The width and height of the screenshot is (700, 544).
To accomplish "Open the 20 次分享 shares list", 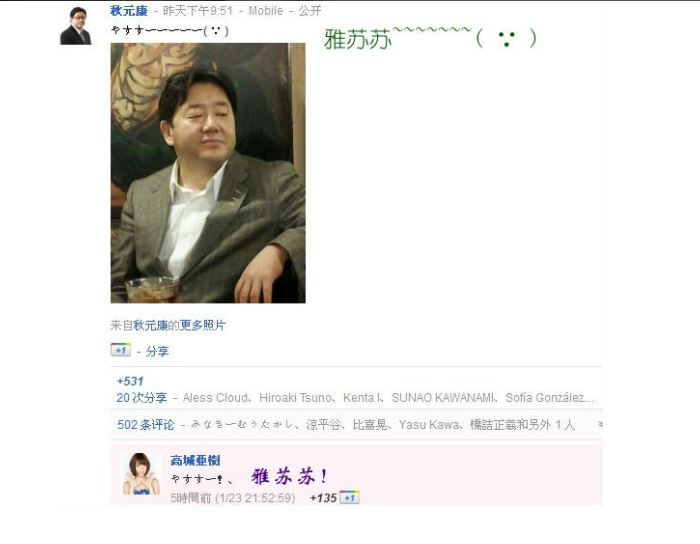I will (x=142, y=398).
